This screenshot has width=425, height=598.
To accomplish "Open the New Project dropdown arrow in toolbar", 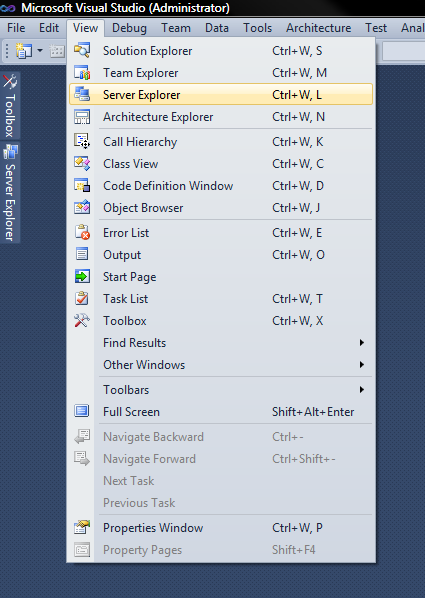I will click(40, 50).
